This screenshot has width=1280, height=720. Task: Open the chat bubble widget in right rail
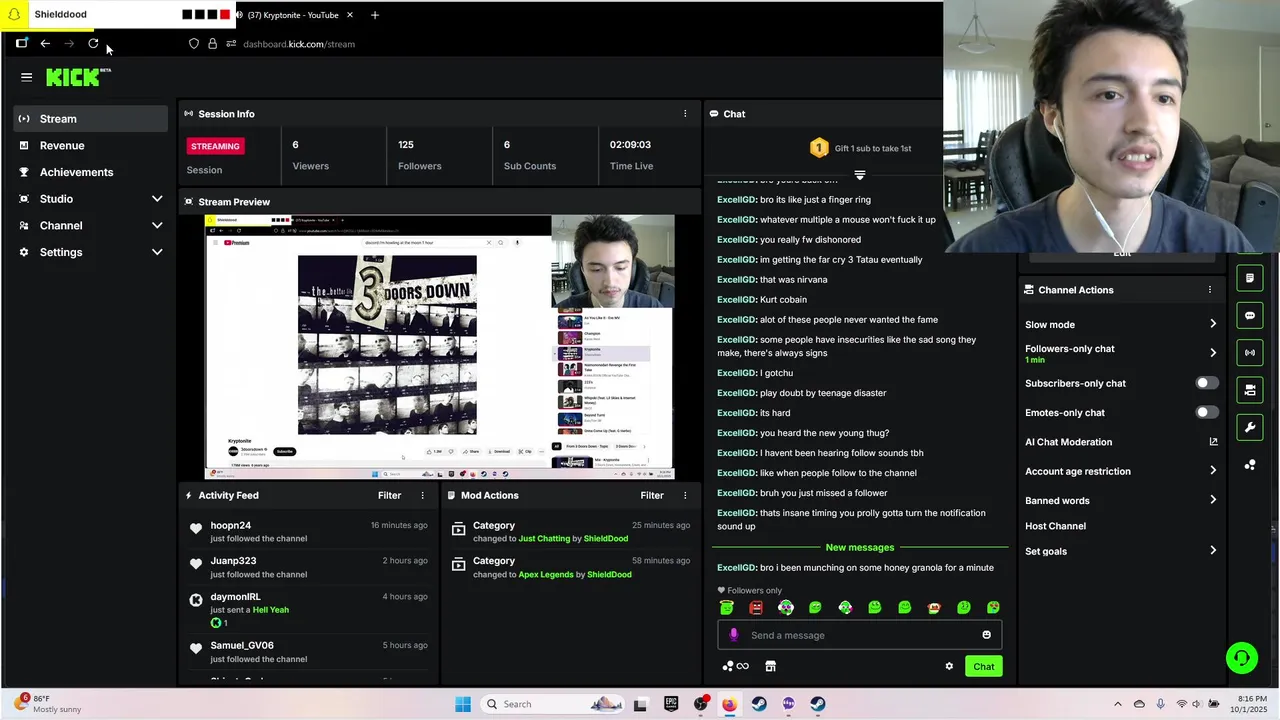click(x=1249, y=315)
